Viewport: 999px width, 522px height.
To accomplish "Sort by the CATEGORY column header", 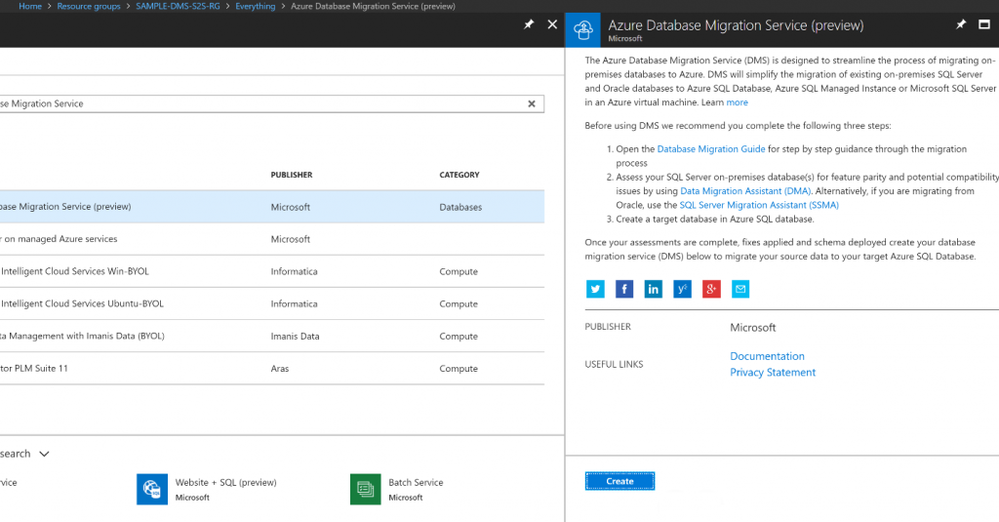I will coord(459,175).
